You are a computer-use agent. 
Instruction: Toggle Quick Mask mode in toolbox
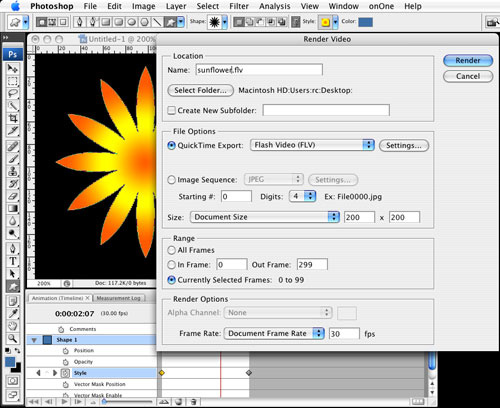pos(13,381)
